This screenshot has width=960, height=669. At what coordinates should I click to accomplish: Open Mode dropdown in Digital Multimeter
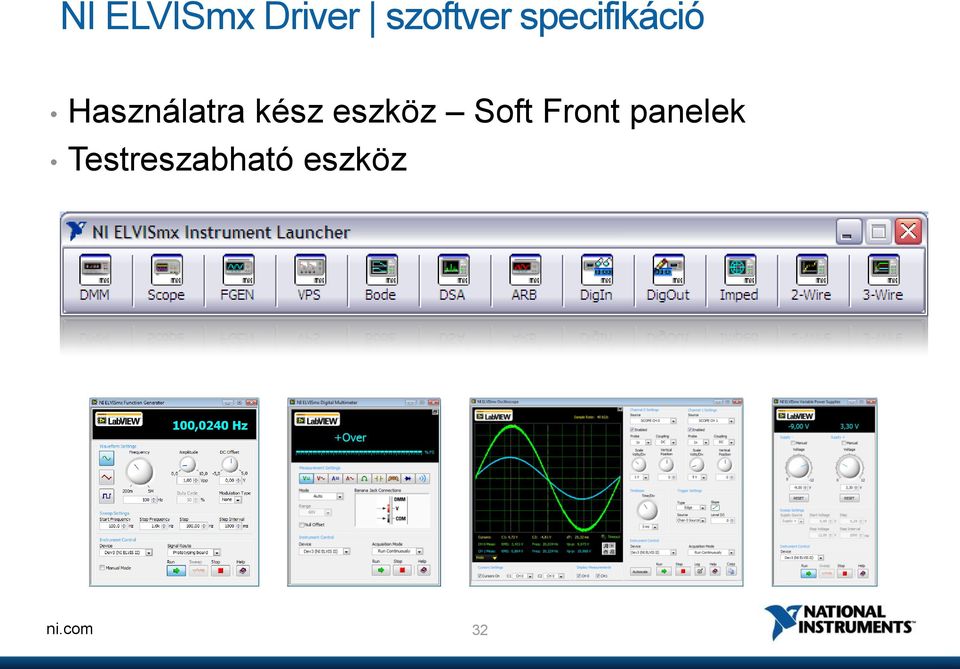tap(321, 496)
